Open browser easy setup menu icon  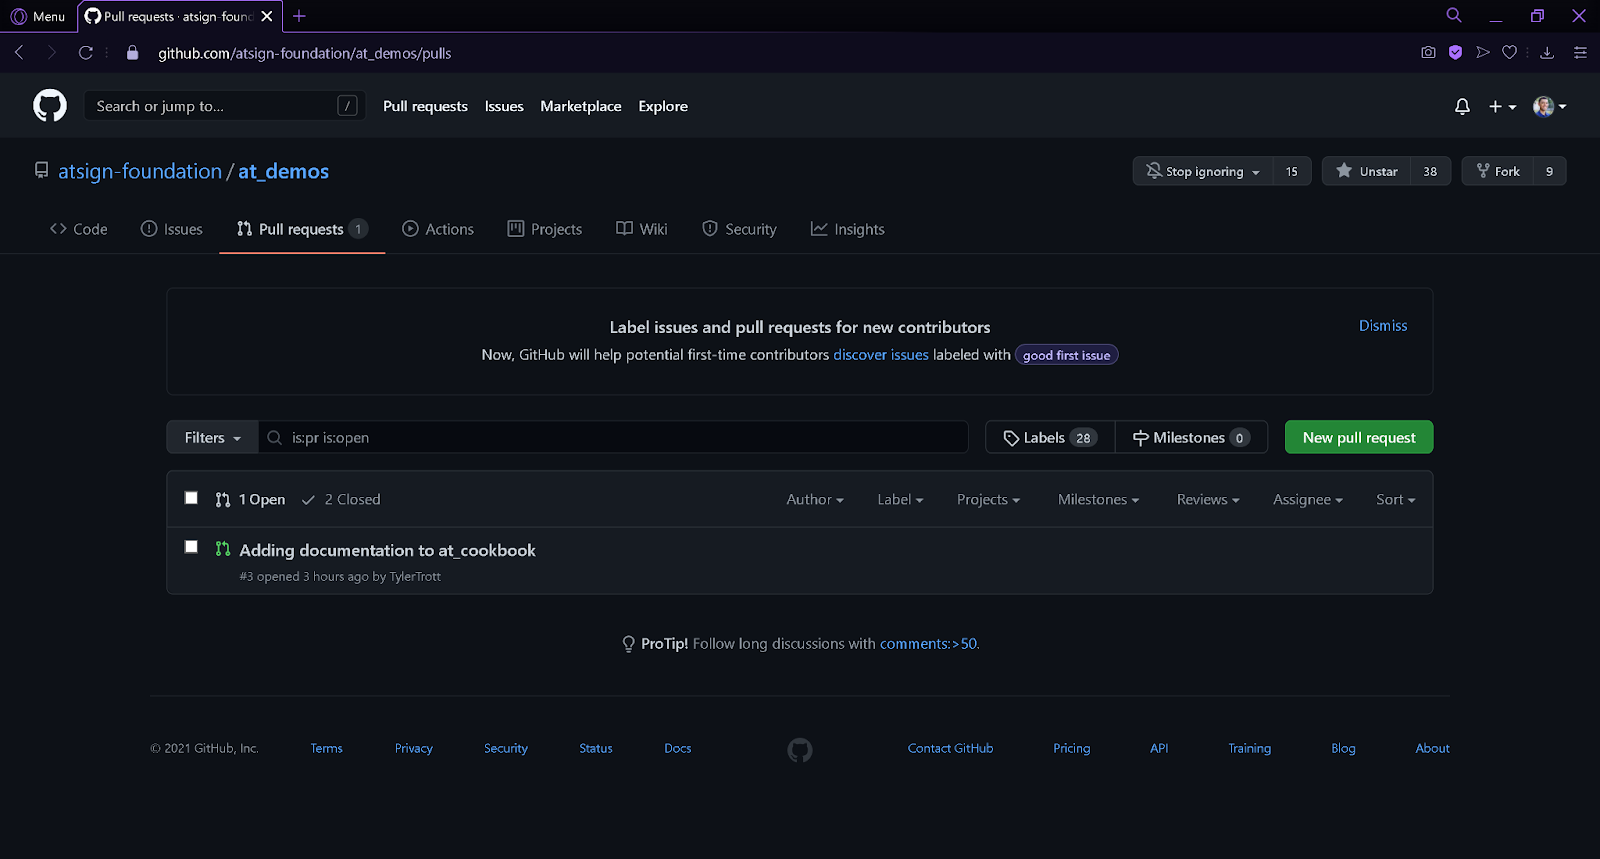coord(1580,53)
